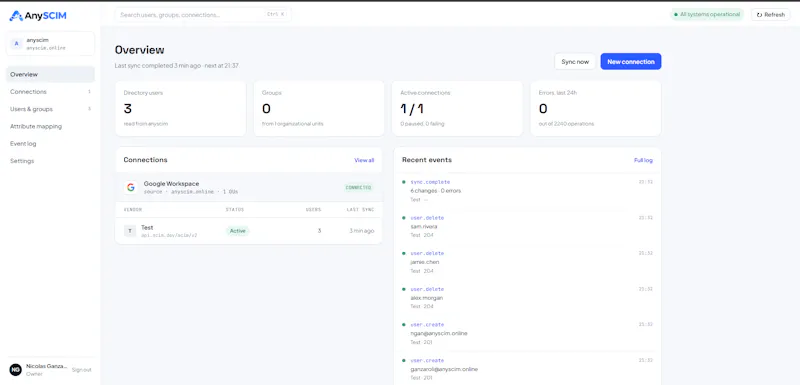Screen dimensions: 800x385
Task: Click the anyscim organization avatar icon
Action: point(16,44)
